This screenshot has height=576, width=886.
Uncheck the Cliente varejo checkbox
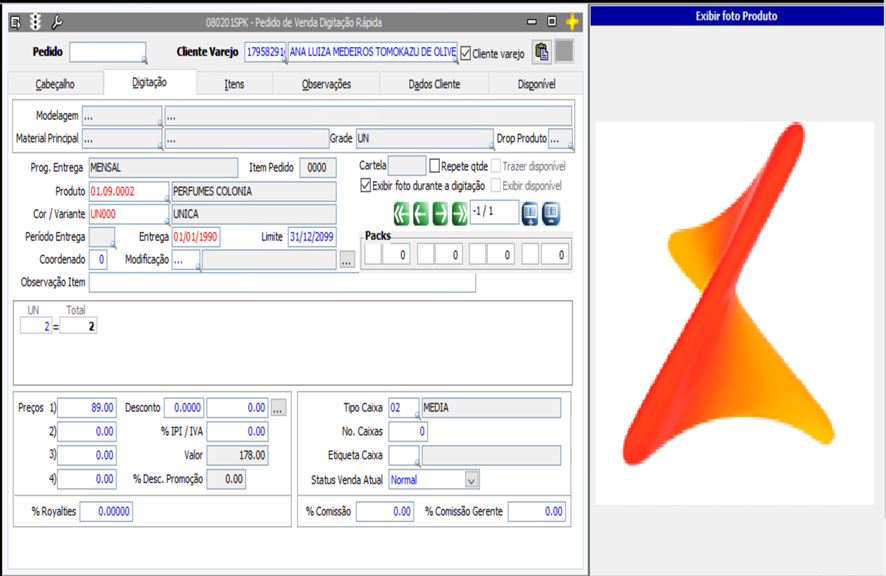point(466,53)
